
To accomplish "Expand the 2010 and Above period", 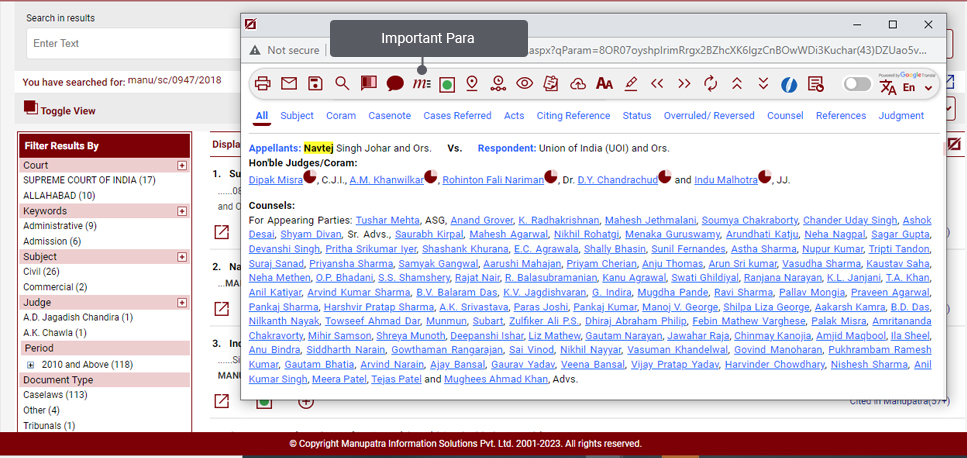I will click(x=31, y=365).
